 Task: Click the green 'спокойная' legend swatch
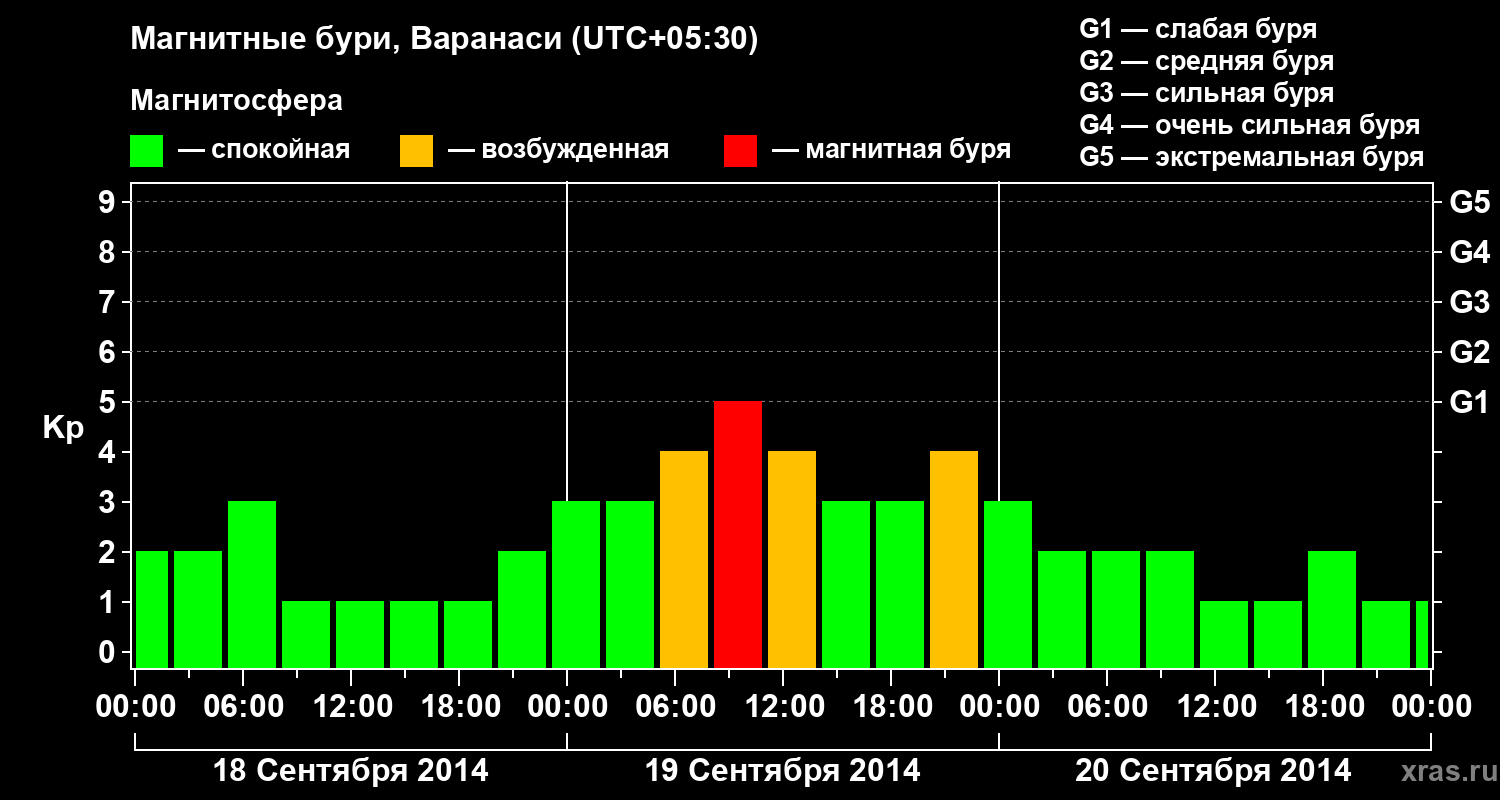[147, 151]
